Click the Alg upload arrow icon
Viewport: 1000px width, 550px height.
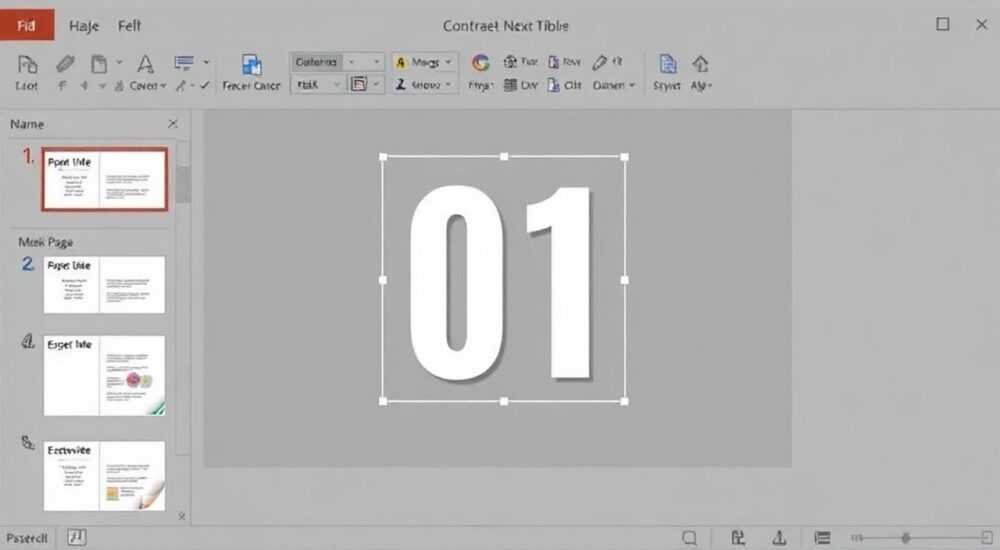coord(700,64)
